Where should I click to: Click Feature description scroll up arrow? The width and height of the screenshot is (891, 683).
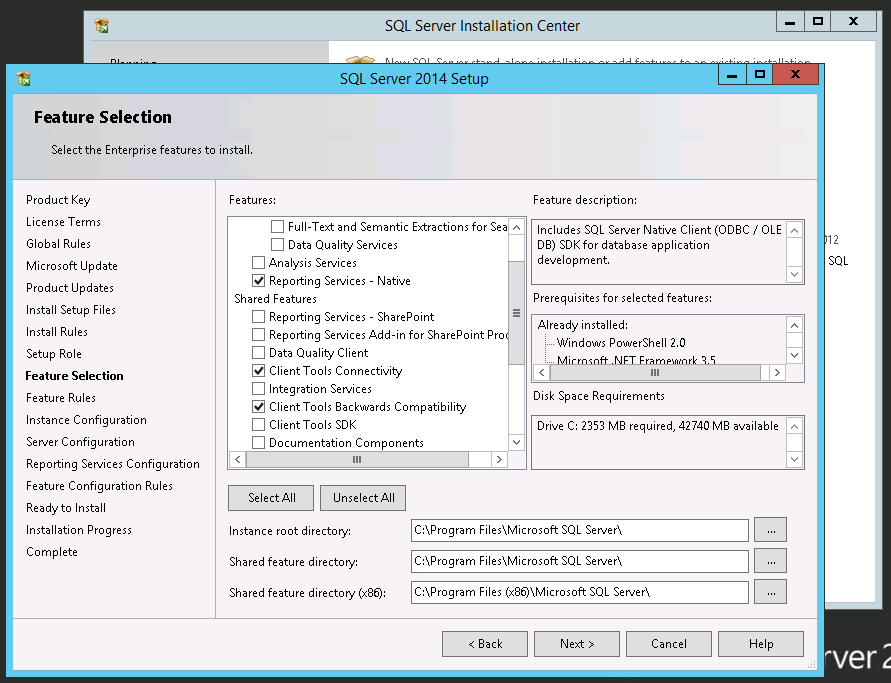pyautogui.click(x=794, y=230)
